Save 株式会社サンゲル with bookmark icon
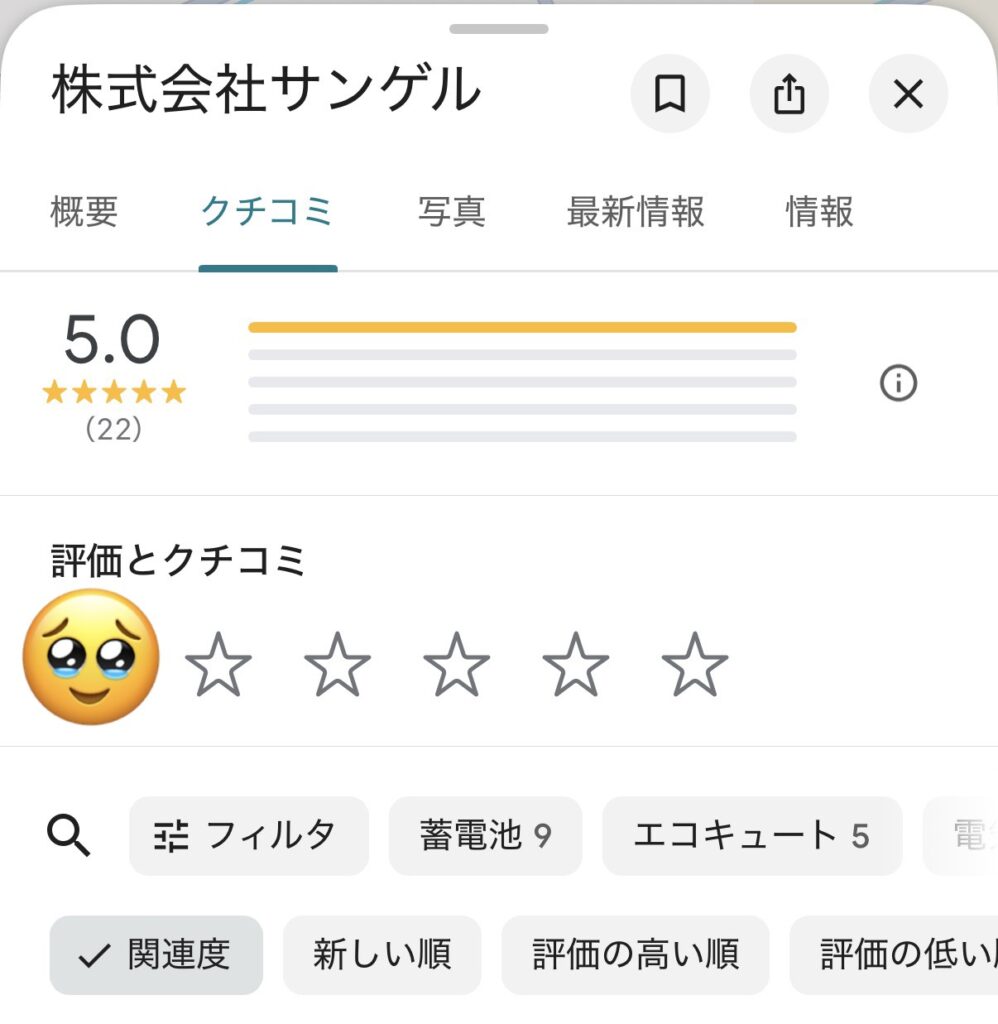Viewport: 998px width, 1024px height. click(669, 94)
